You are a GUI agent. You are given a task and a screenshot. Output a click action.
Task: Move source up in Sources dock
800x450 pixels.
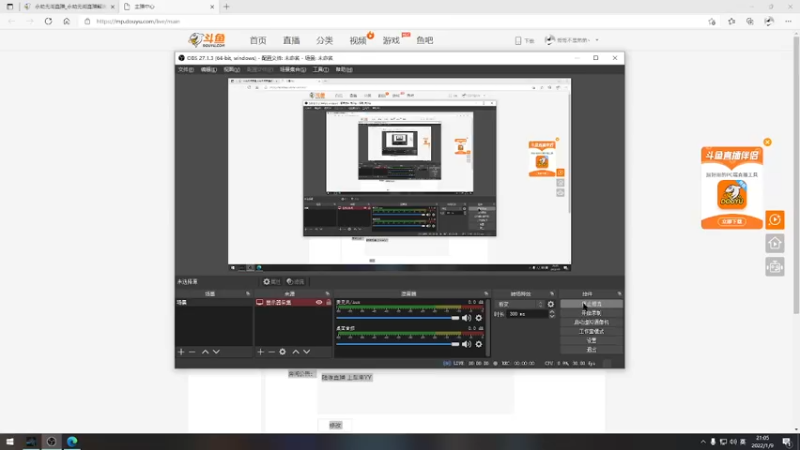click(x=295, y=352)
